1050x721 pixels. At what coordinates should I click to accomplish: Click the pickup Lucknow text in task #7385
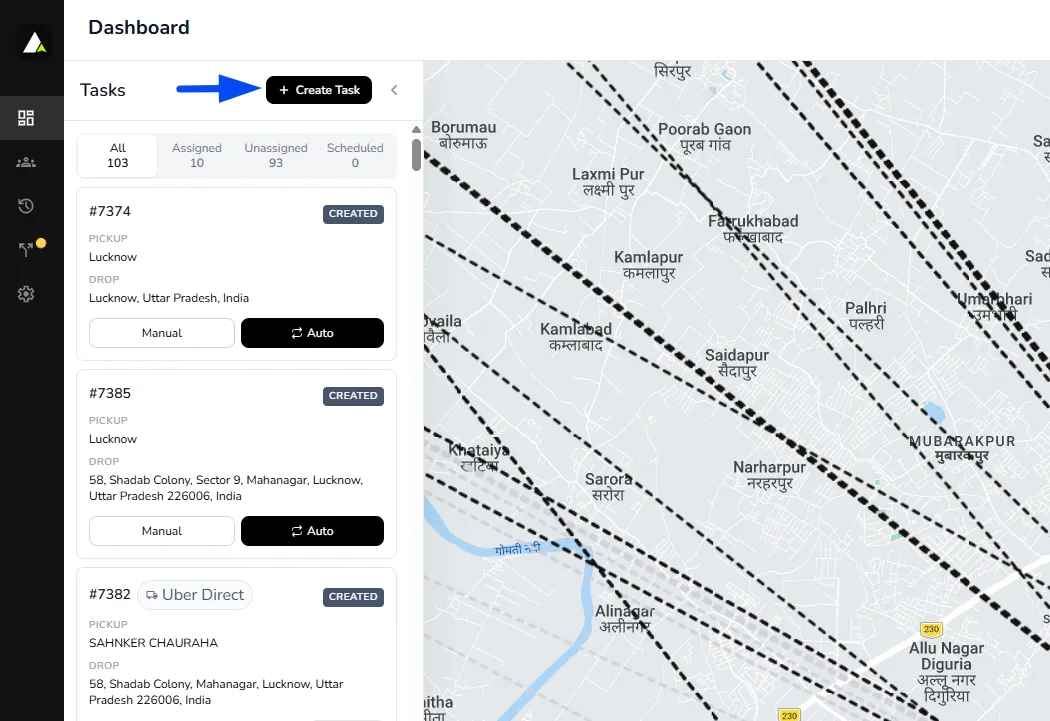click(x=112, y=439)
